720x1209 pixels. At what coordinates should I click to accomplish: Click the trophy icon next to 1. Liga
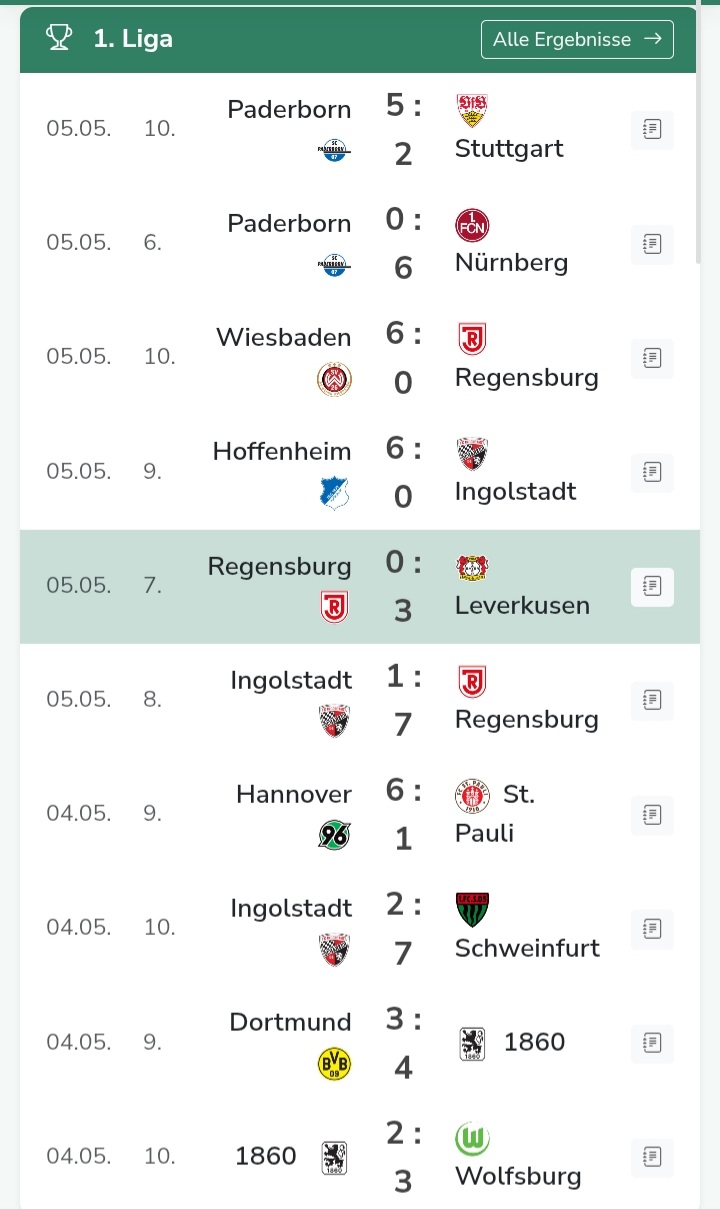point(59,39)
